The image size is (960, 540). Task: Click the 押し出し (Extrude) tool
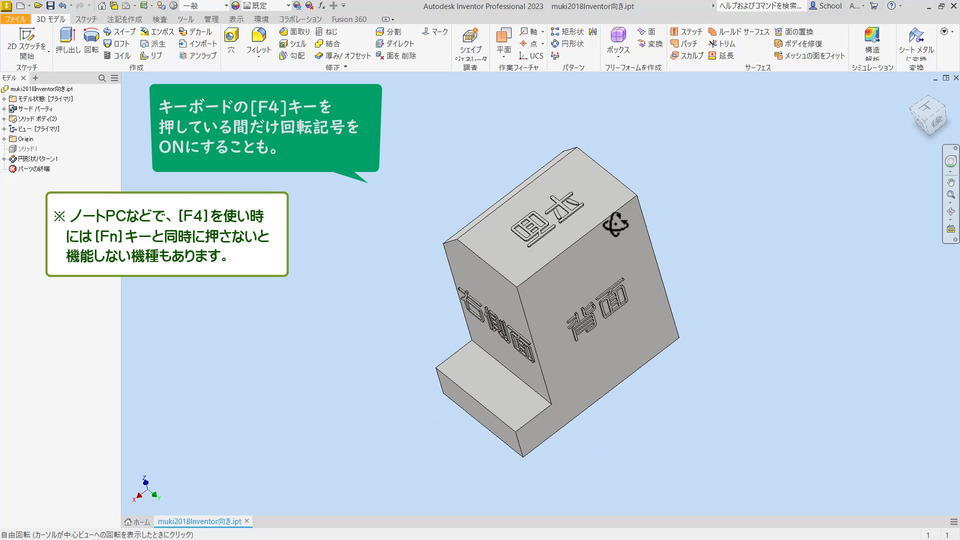tap(68, 40)
